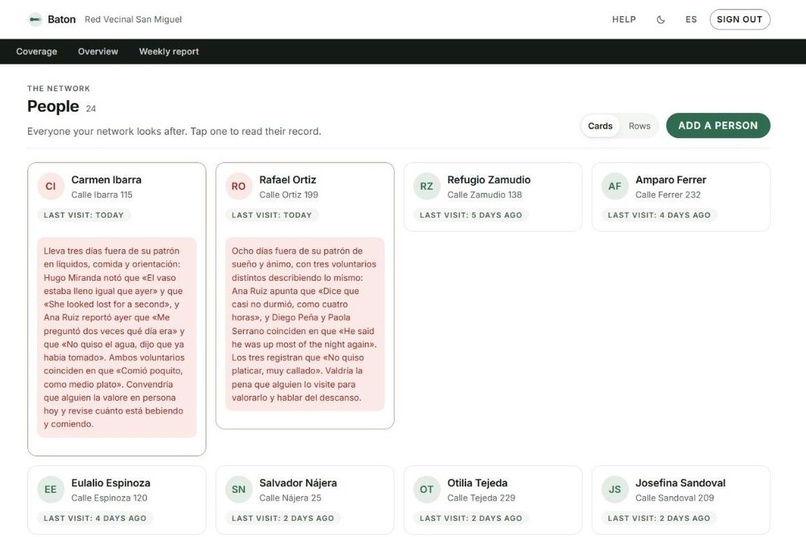Click address Calle Ferrer 232
This screenshot has width=806, height=537.
[x=668, y=195]
